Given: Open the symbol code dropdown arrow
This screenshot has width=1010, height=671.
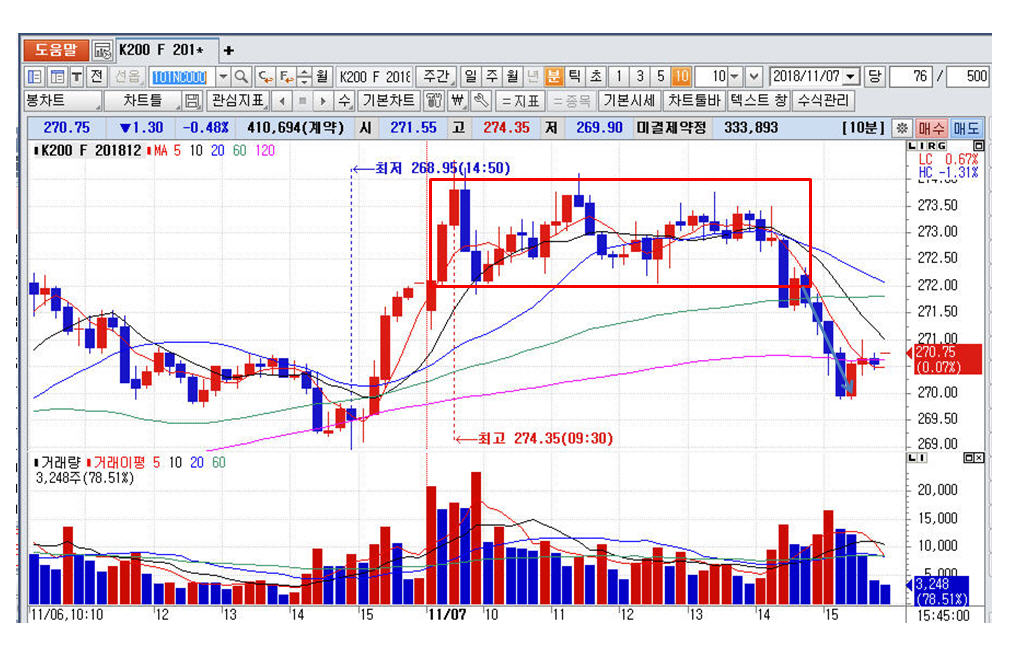Looking at the screenshot, I should coord(222,76).
